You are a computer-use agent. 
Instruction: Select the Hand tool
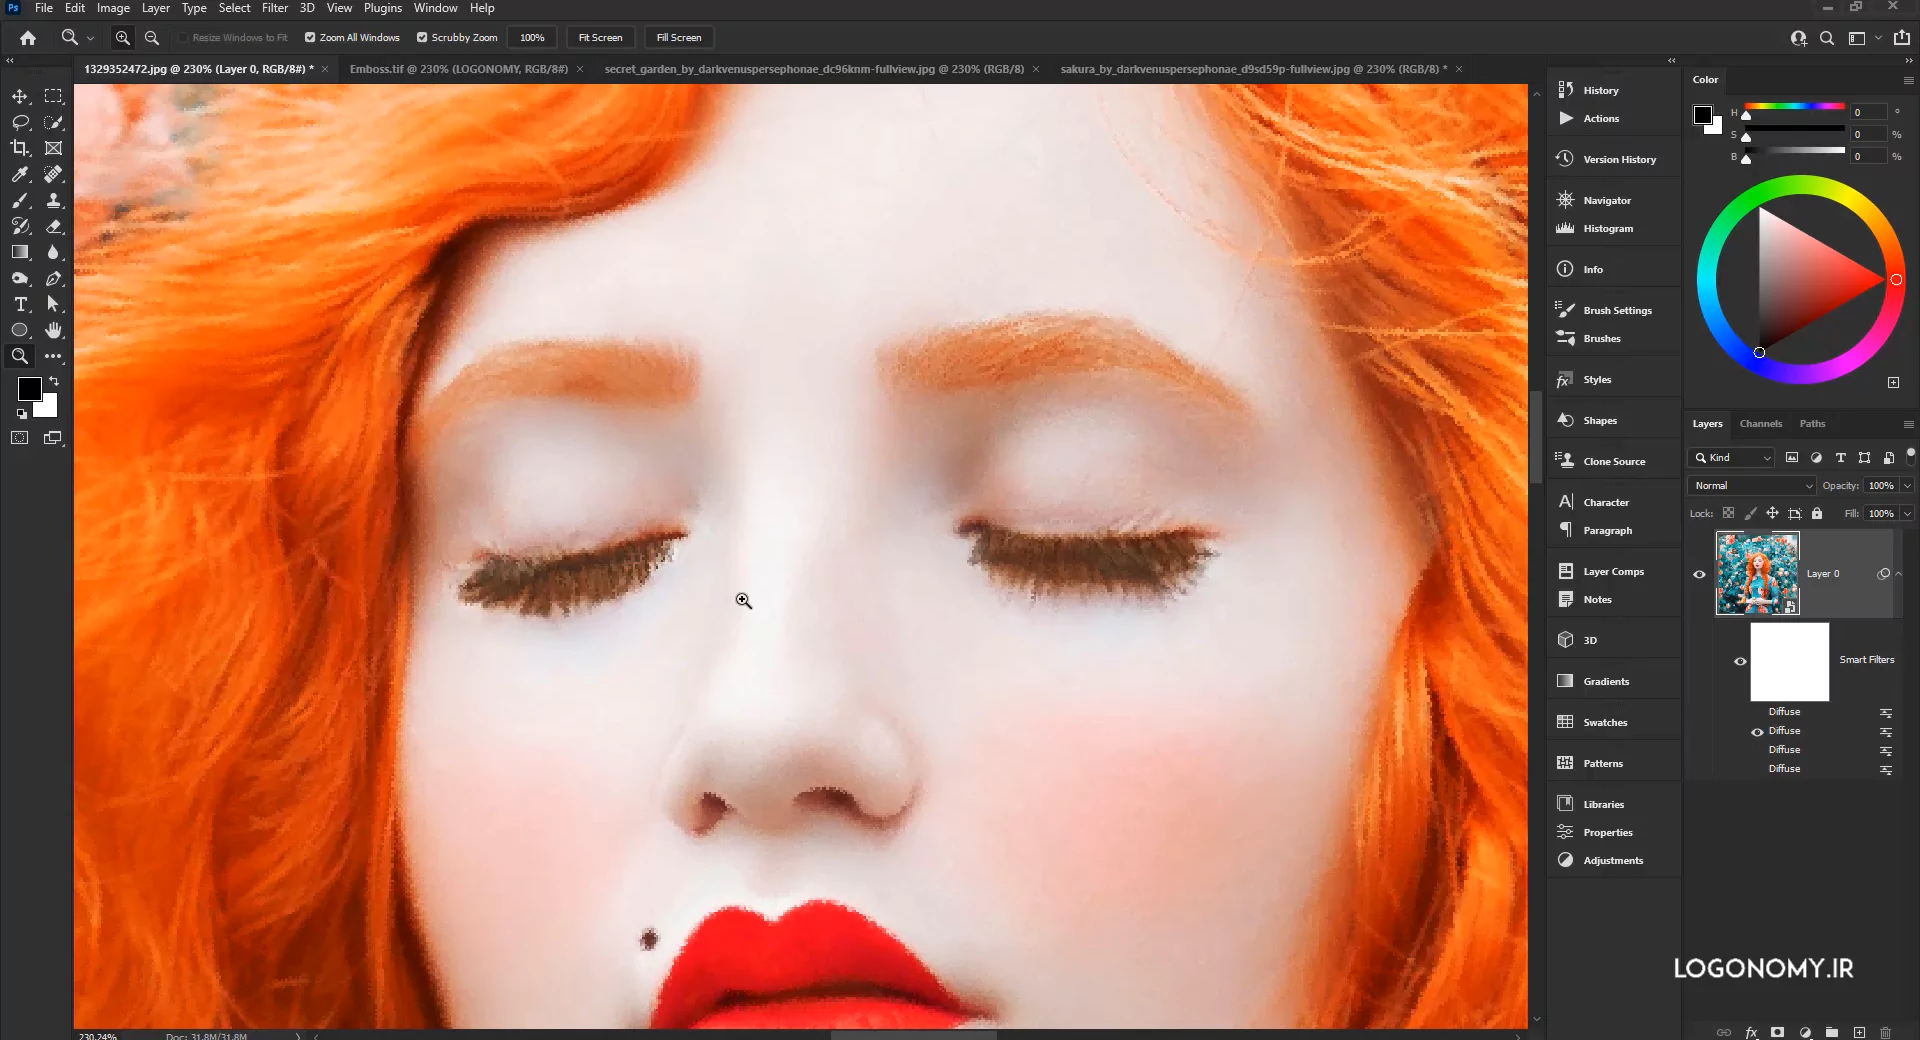point(54,330)
